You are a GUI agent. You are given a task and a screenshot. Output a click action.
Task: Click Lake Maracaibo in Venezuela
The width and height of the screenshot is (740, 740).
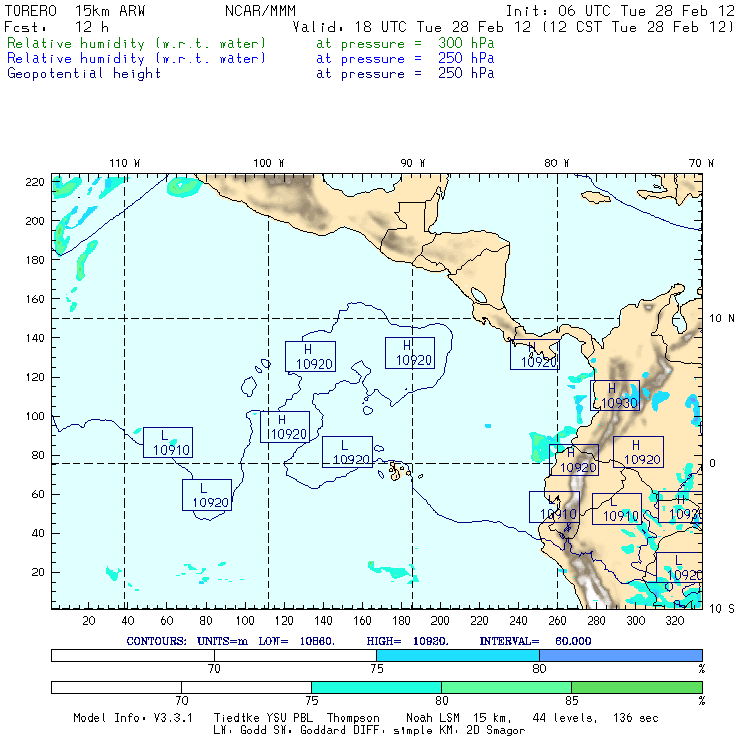(x=679, y=323)
